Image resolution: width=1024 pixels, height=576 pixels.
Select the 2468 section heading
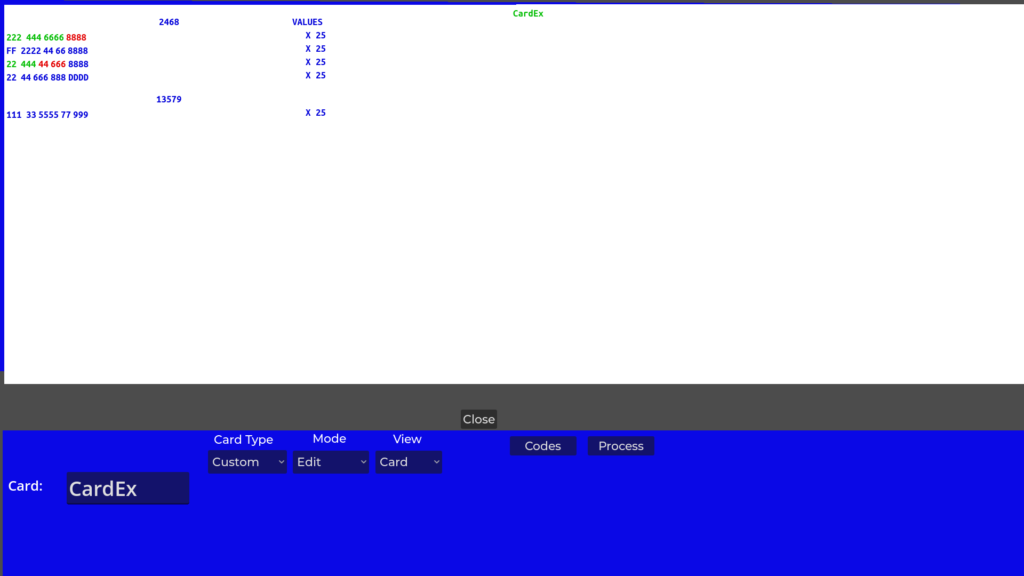tap(169, 22)
